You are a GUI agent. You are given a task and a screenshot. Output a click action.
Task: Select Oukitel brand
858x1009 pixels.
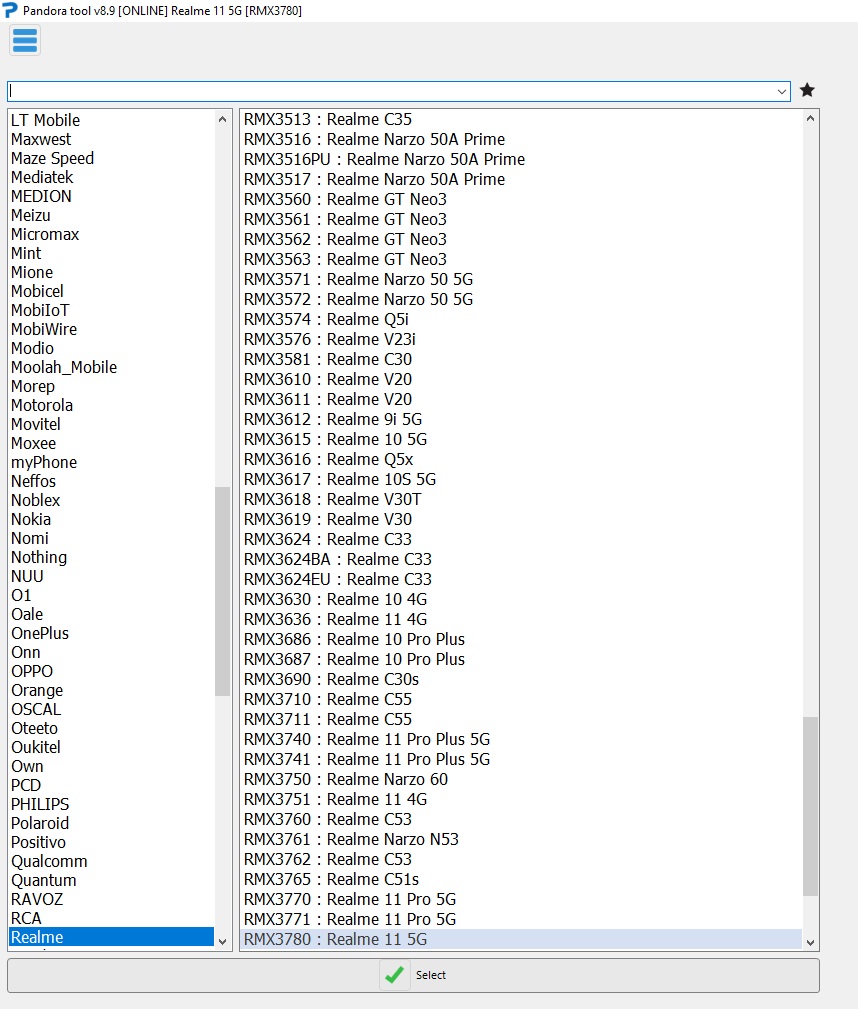(x=36, y=747)
